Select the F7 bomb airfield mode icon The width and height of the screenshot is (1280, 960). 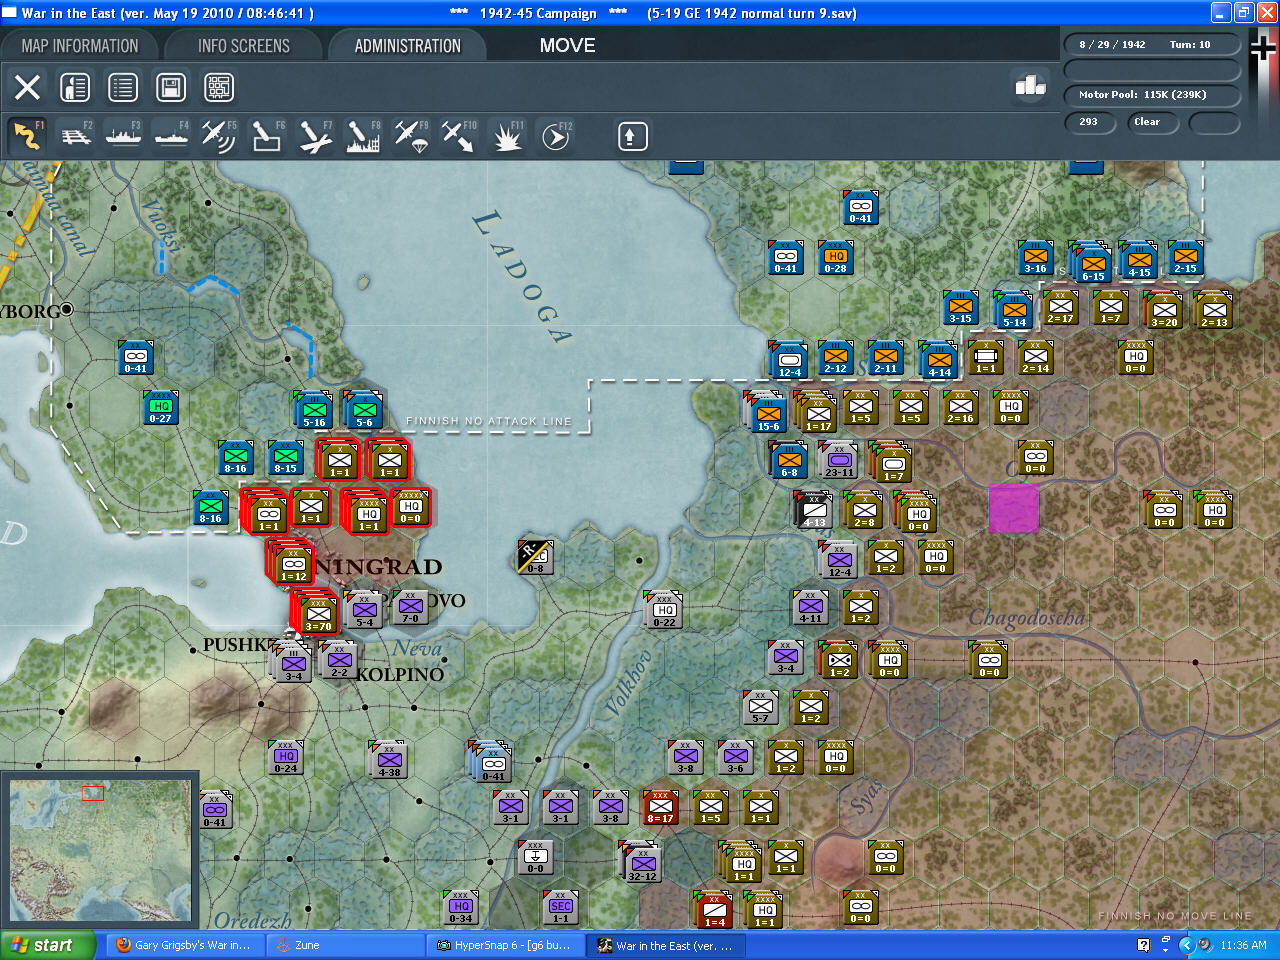(315, 136)
